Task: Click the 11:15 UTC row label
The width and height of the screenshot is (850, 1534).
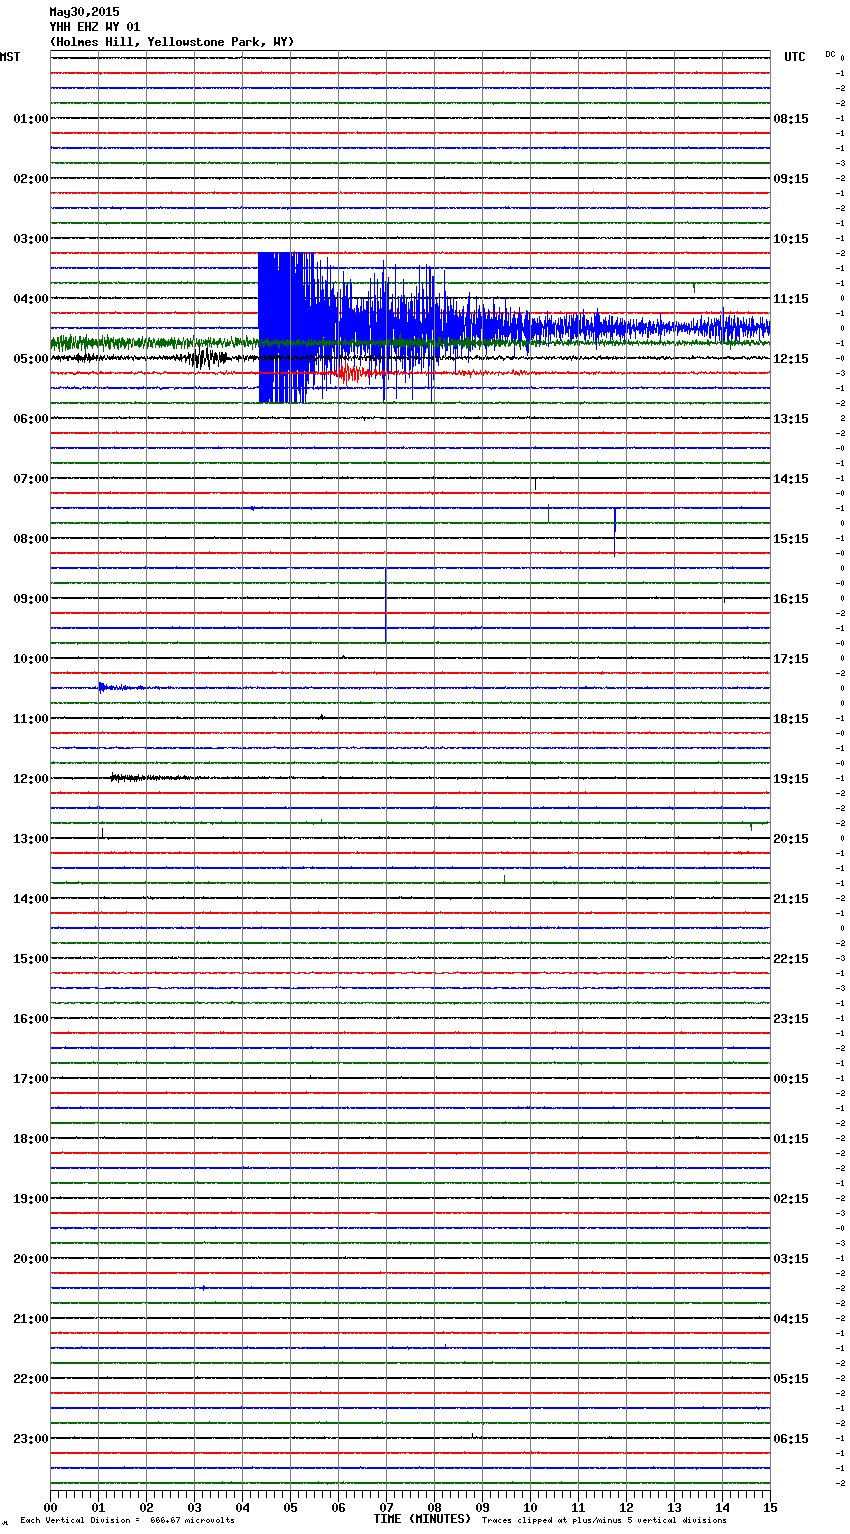Action: tap(791, 299)
